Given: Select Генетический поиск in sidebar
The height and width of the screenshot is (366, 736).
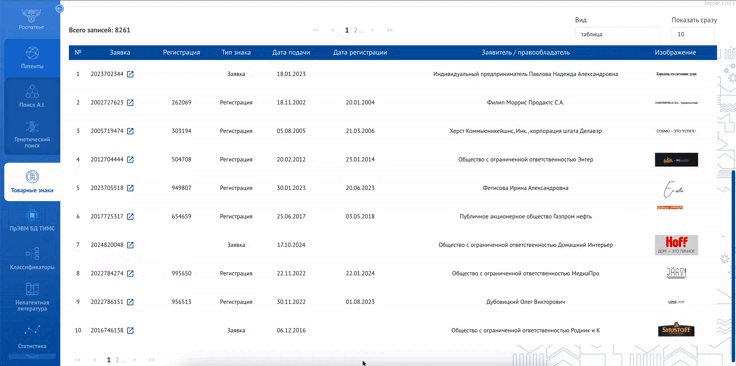Looking at the screenshot, I should click(32, 135).
